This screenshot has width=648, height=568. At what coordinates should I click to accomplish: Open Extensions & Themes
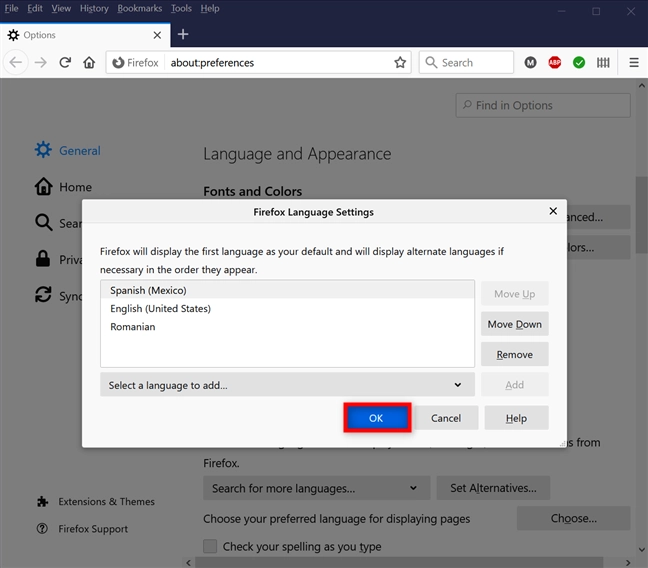coord(96,501)
